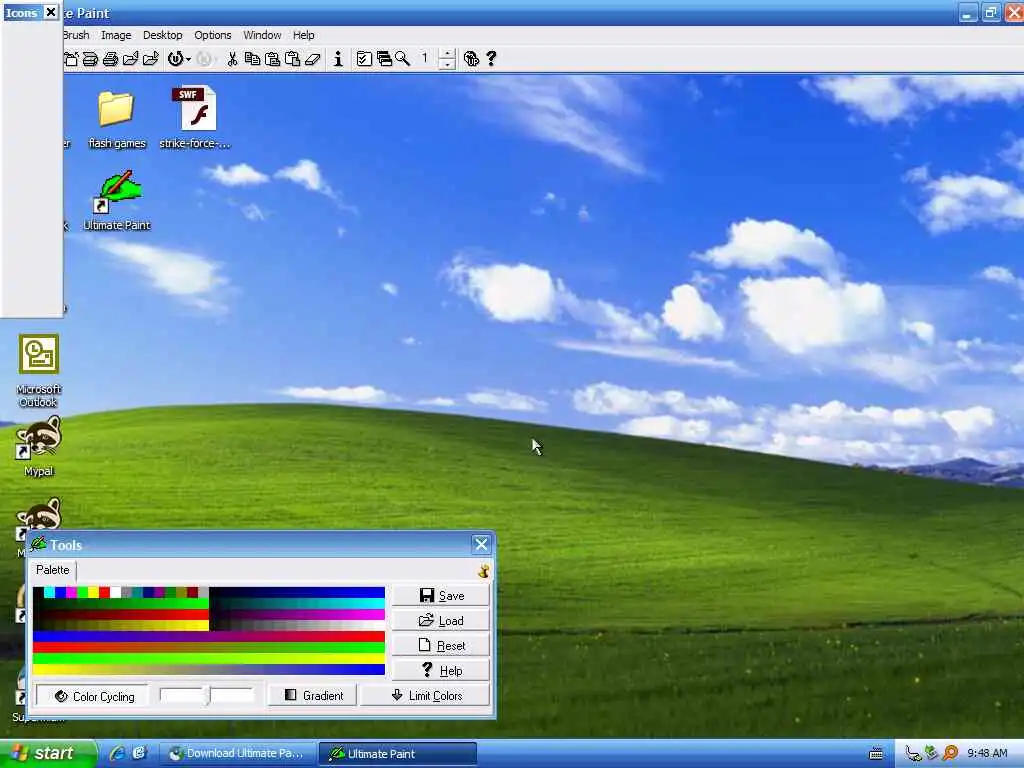Click Reset button in Tools palette
Viewport: 1024px width, 768px height.
[441, 645]
